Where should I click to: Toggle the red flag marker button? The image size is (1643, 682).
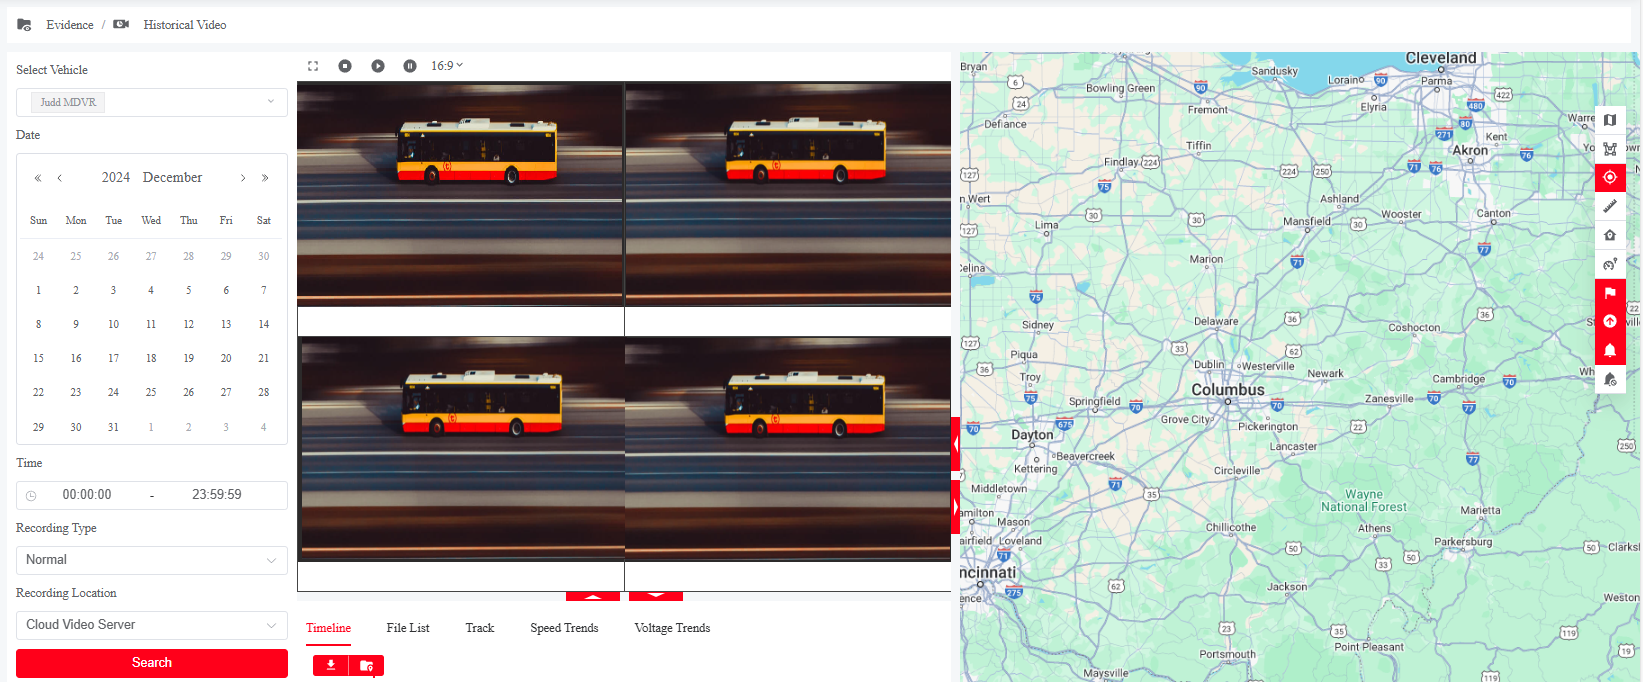pos(1610,293)
